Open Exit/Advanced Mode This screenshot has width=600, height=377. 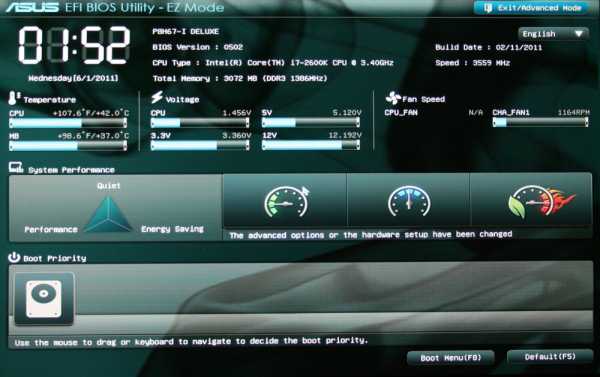point(532,8)
